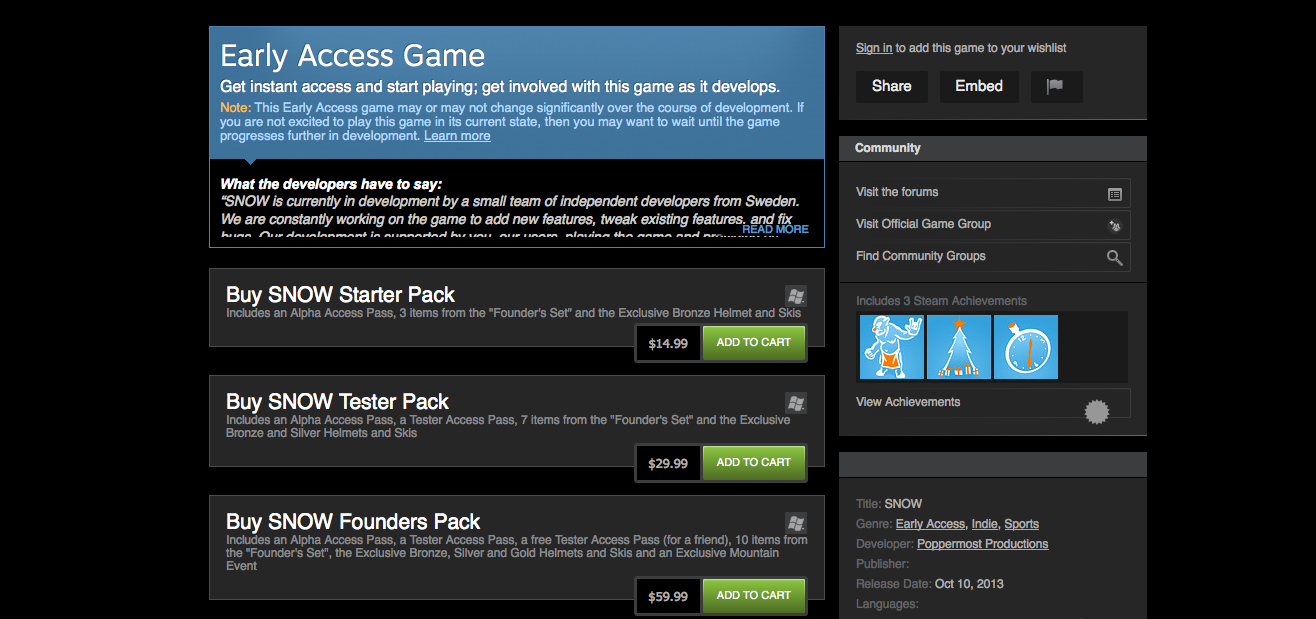Click the Find Community Groups magnifier icon
The height and width of the screenshot is (619, 1316).
click(1115, 258)
